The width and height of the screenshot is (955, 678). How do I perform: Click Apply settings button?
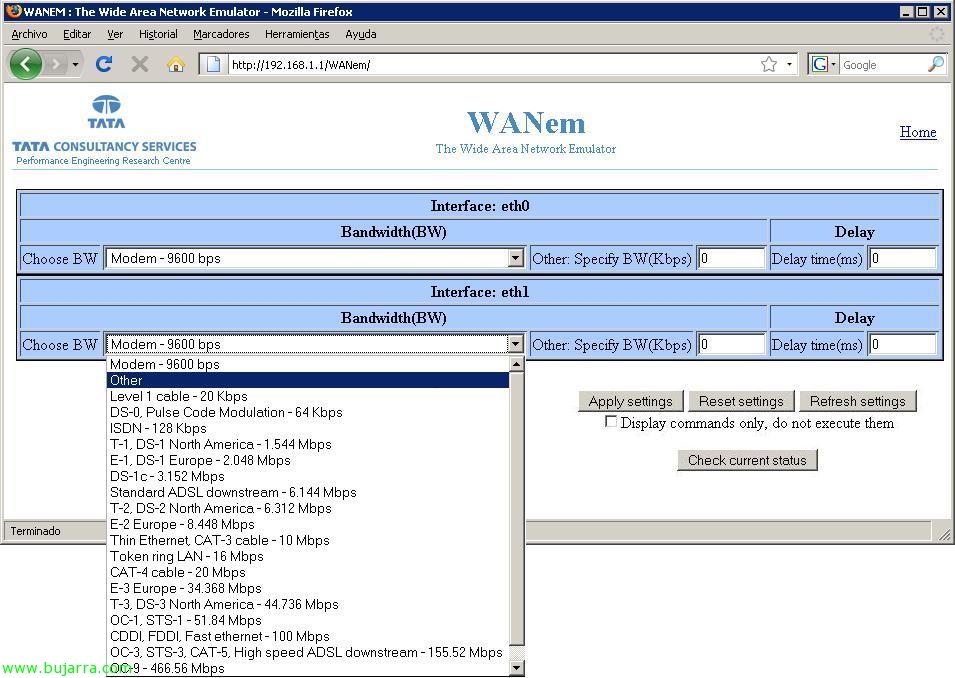tap(630, 401)
